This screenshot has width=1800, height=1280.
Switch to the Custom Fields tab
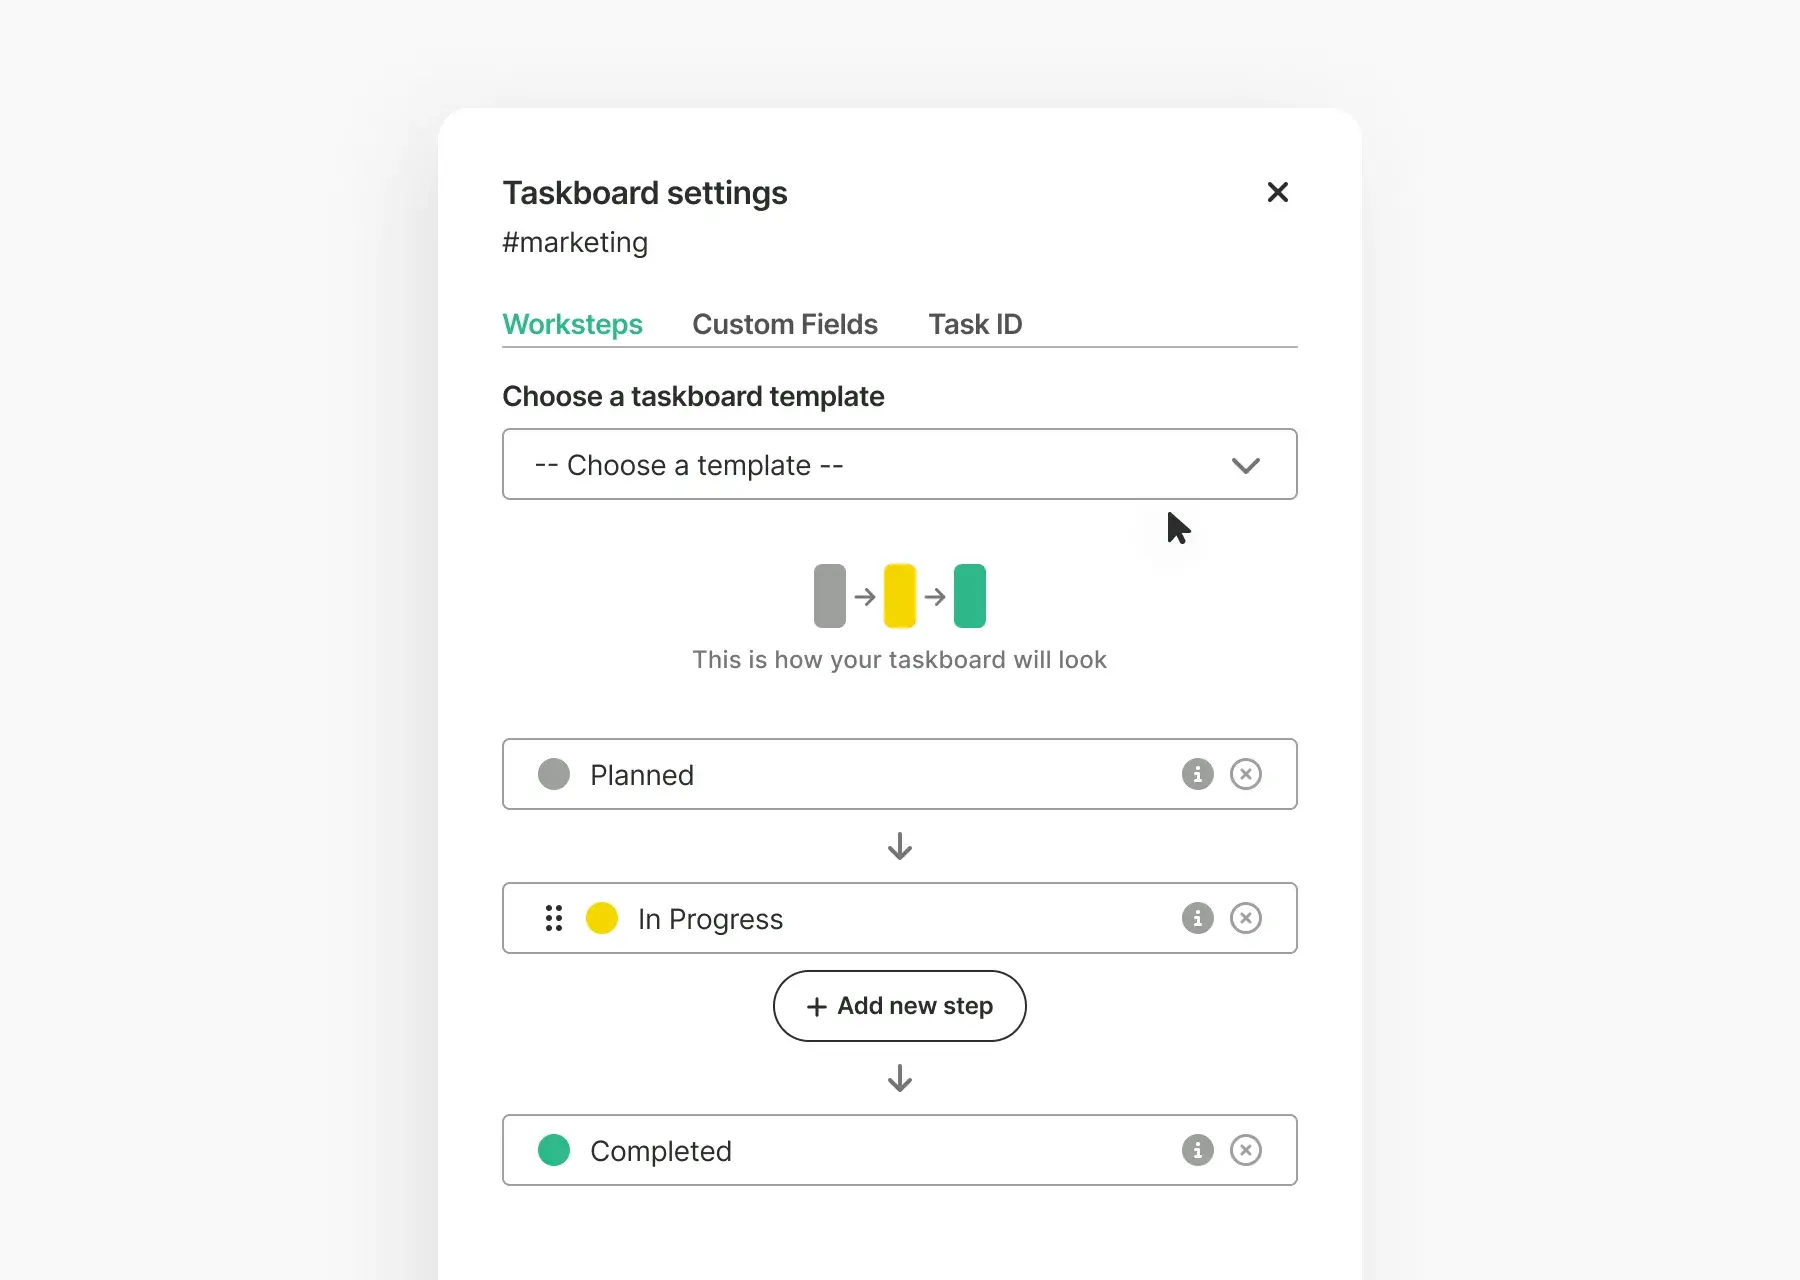784,324
